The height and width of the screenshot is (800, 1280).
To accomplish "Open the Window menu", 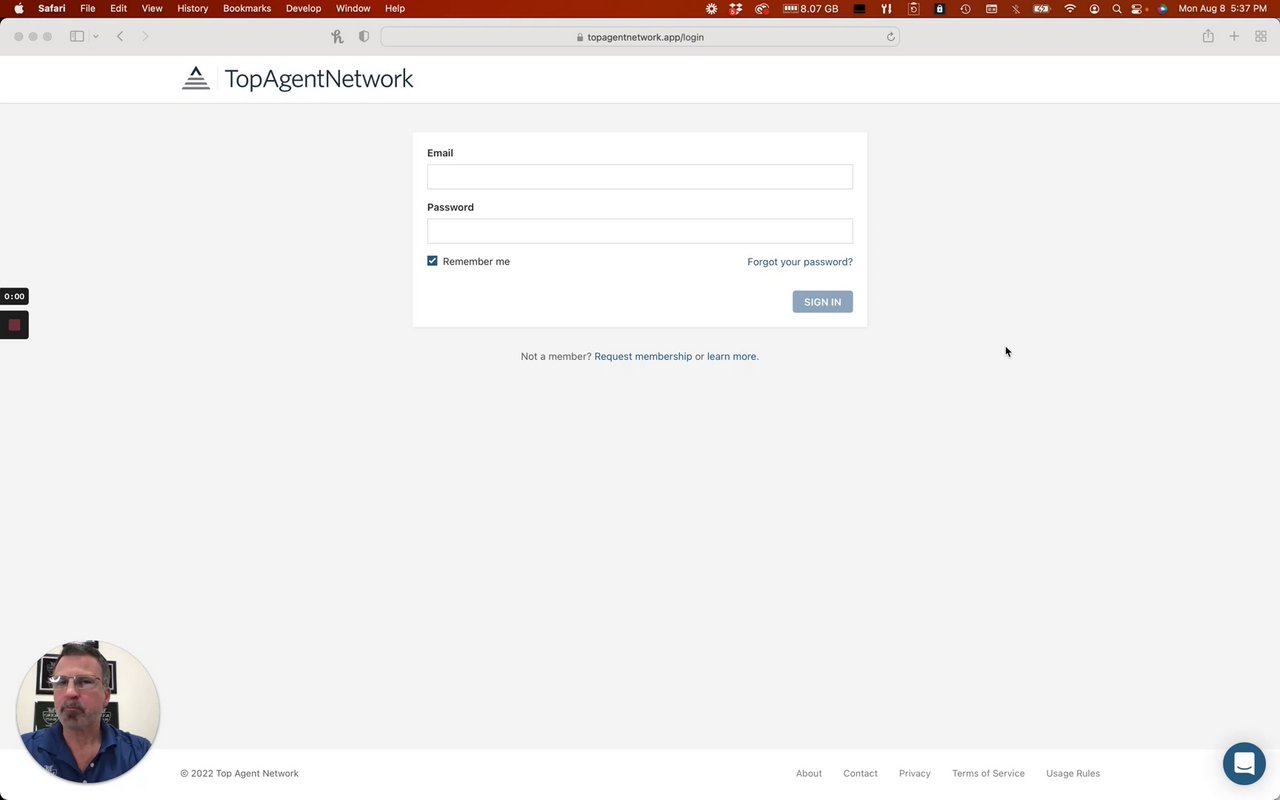I will (x=353, y=8).
